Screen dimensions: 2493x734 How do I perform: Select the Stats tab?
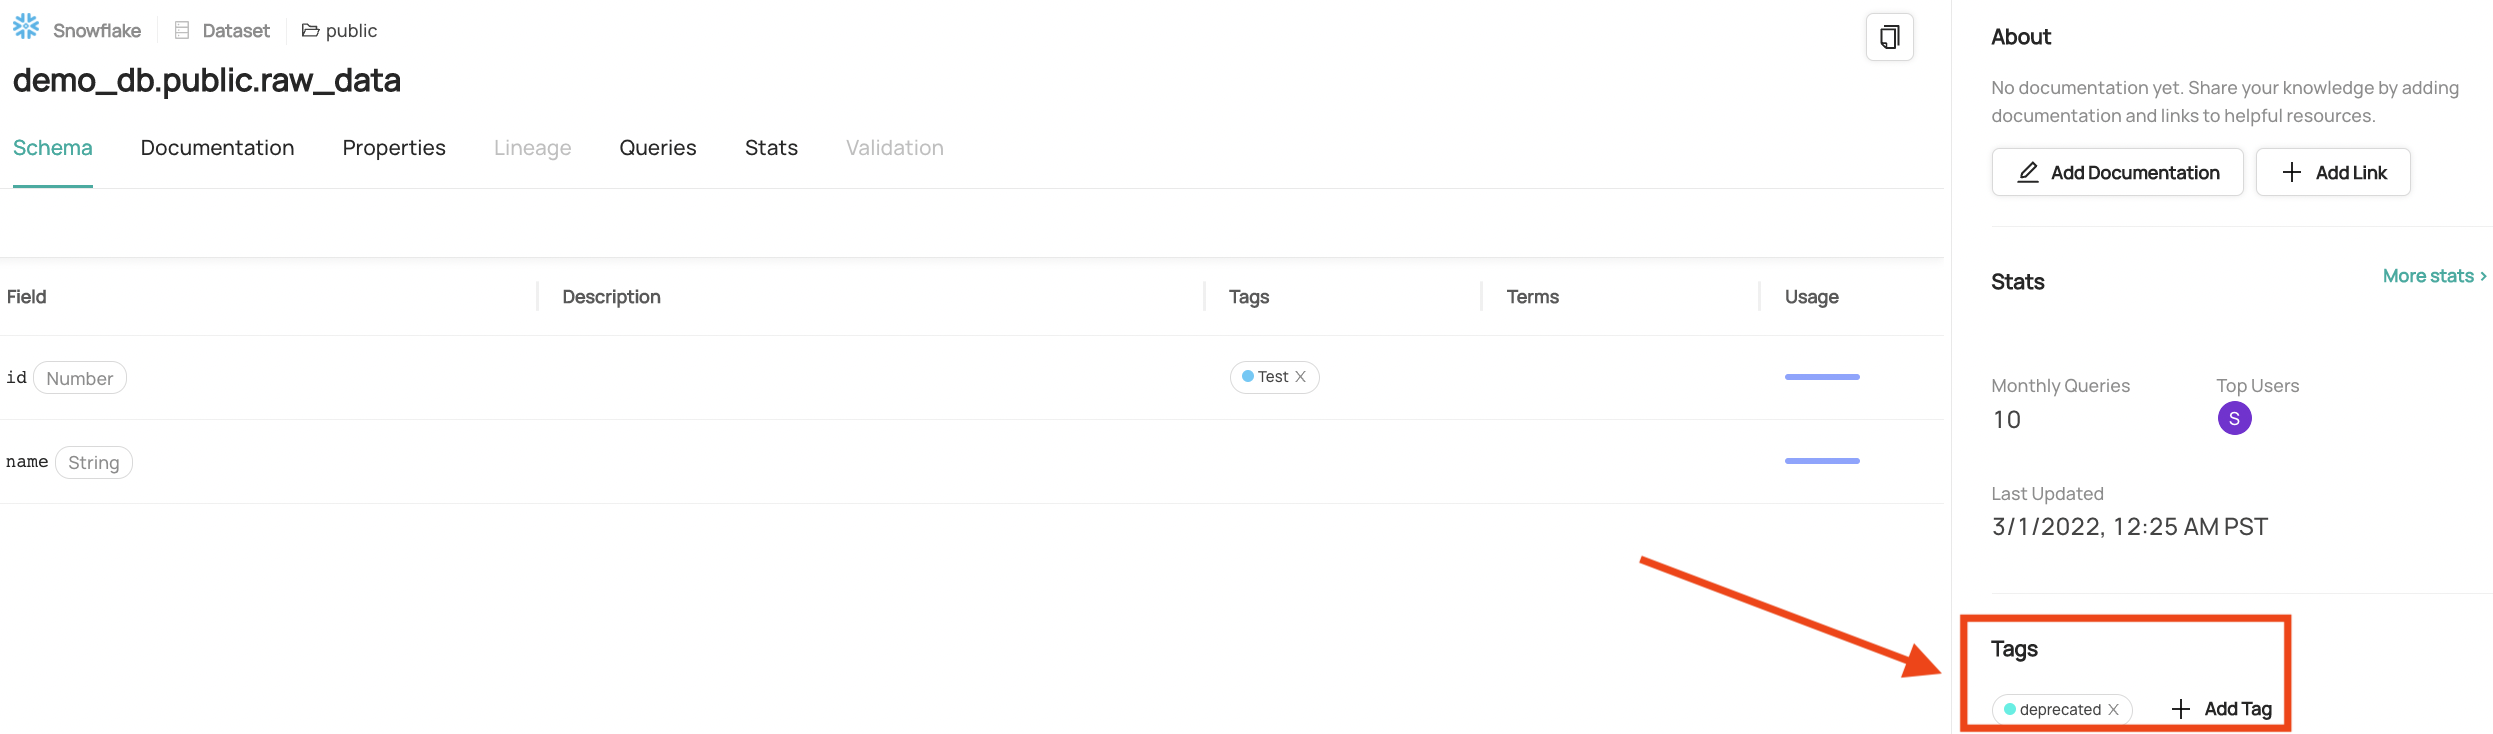pos(771,148)
